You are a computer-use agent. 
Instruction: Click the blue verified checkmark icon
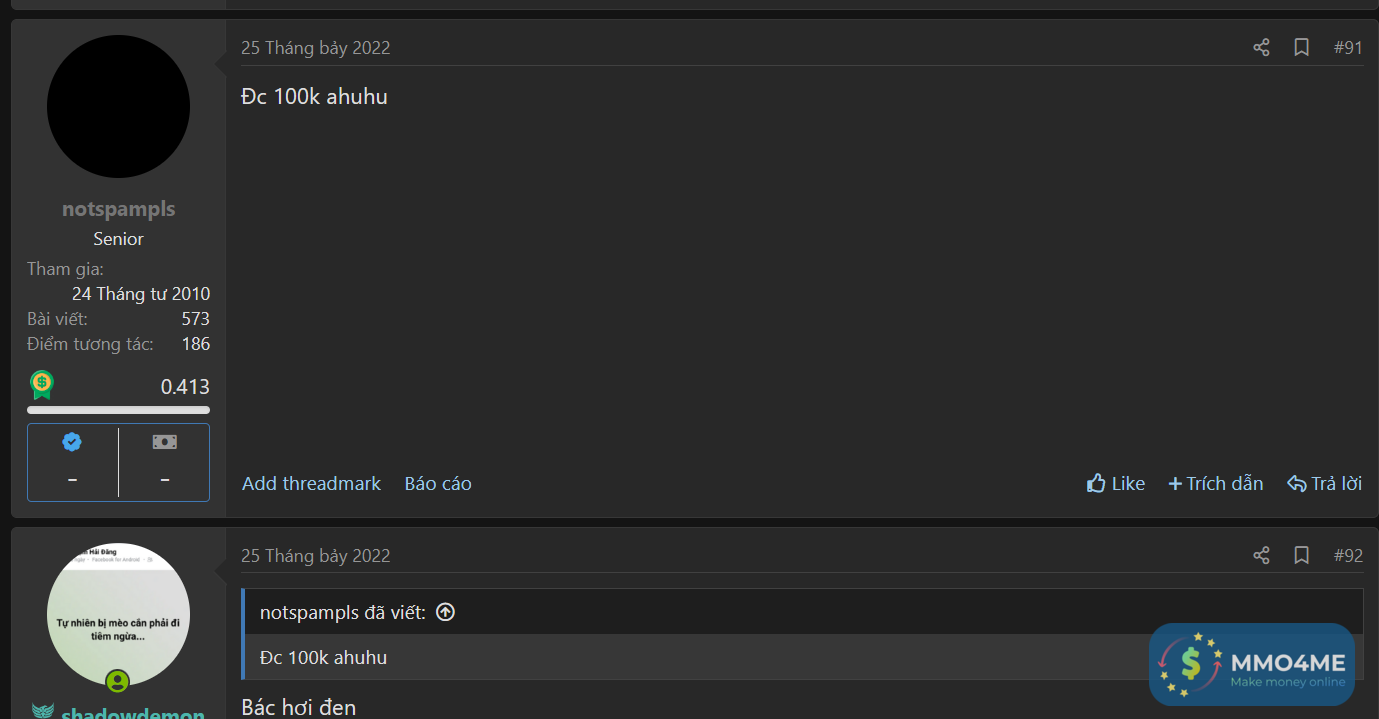[x=72, y=442]
